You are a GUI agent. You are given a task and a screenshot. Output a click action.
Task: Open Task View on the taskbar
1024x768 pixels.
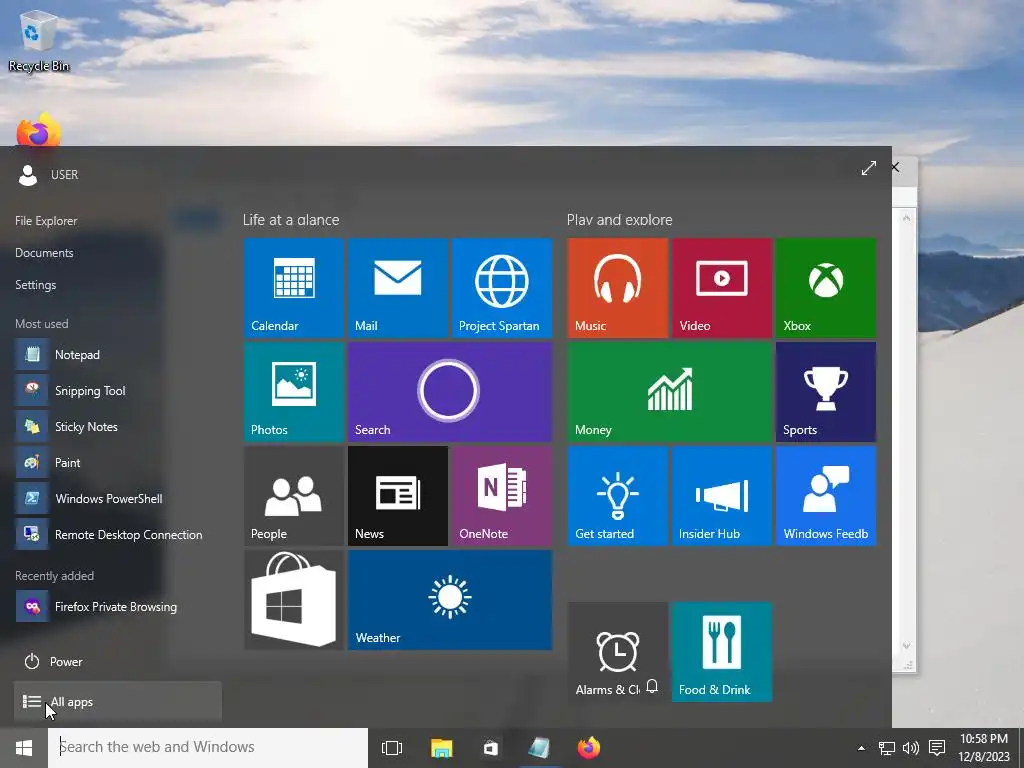pos(392,748)
